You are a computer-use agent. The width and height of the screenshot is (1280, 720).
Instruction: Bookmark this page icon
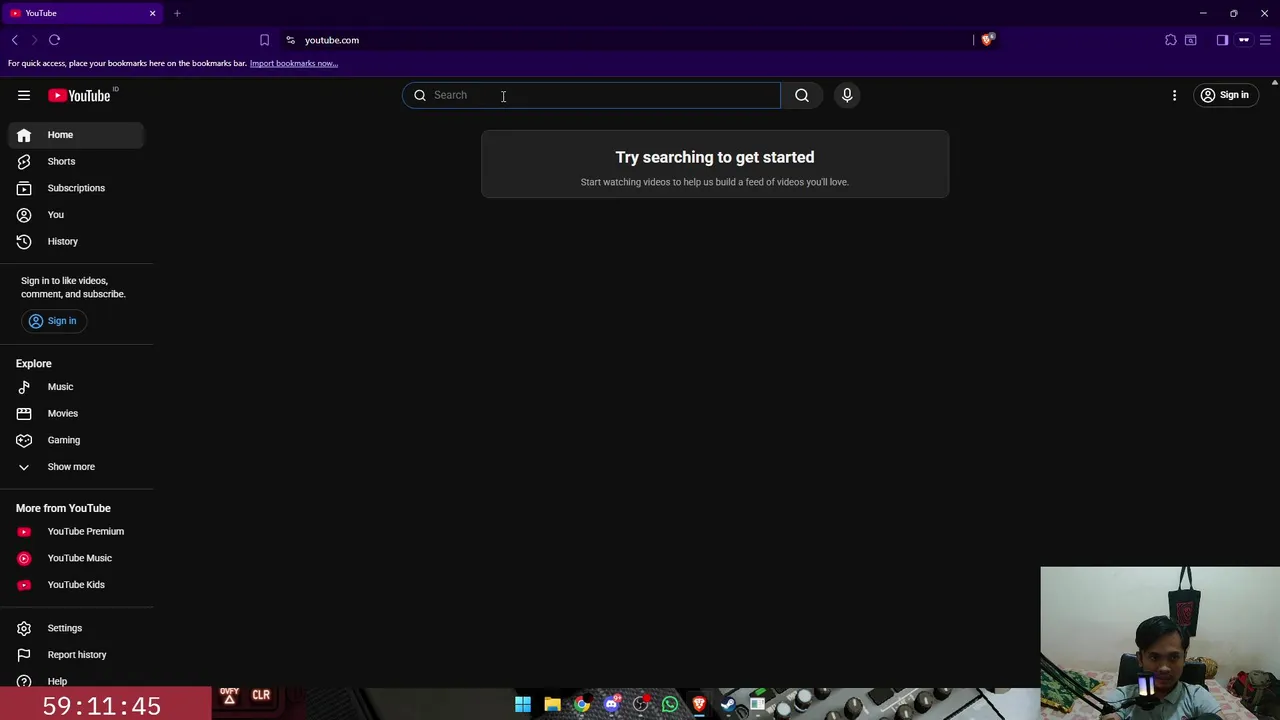coord(264,40)
